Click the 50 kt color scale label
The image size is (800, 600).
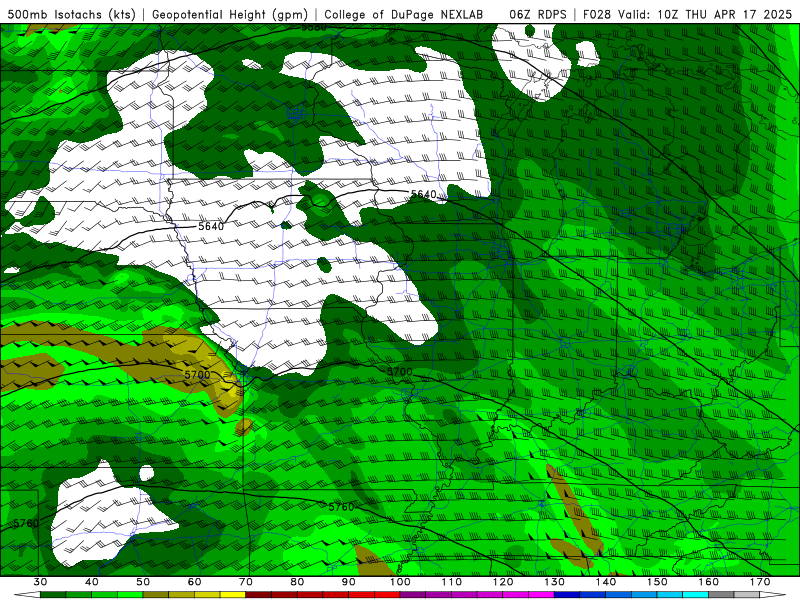[143, 582]
